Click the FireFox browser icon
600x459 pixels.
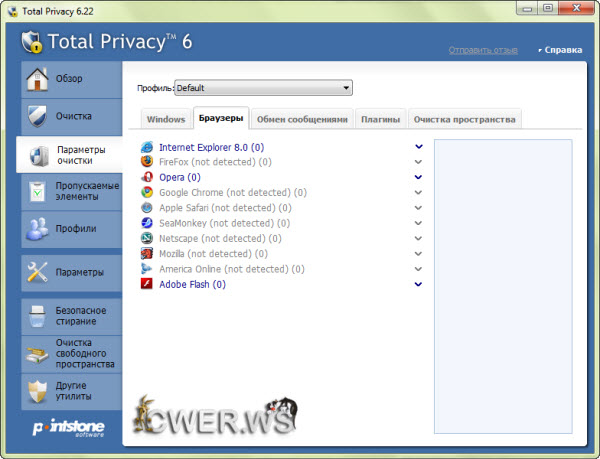147,162
